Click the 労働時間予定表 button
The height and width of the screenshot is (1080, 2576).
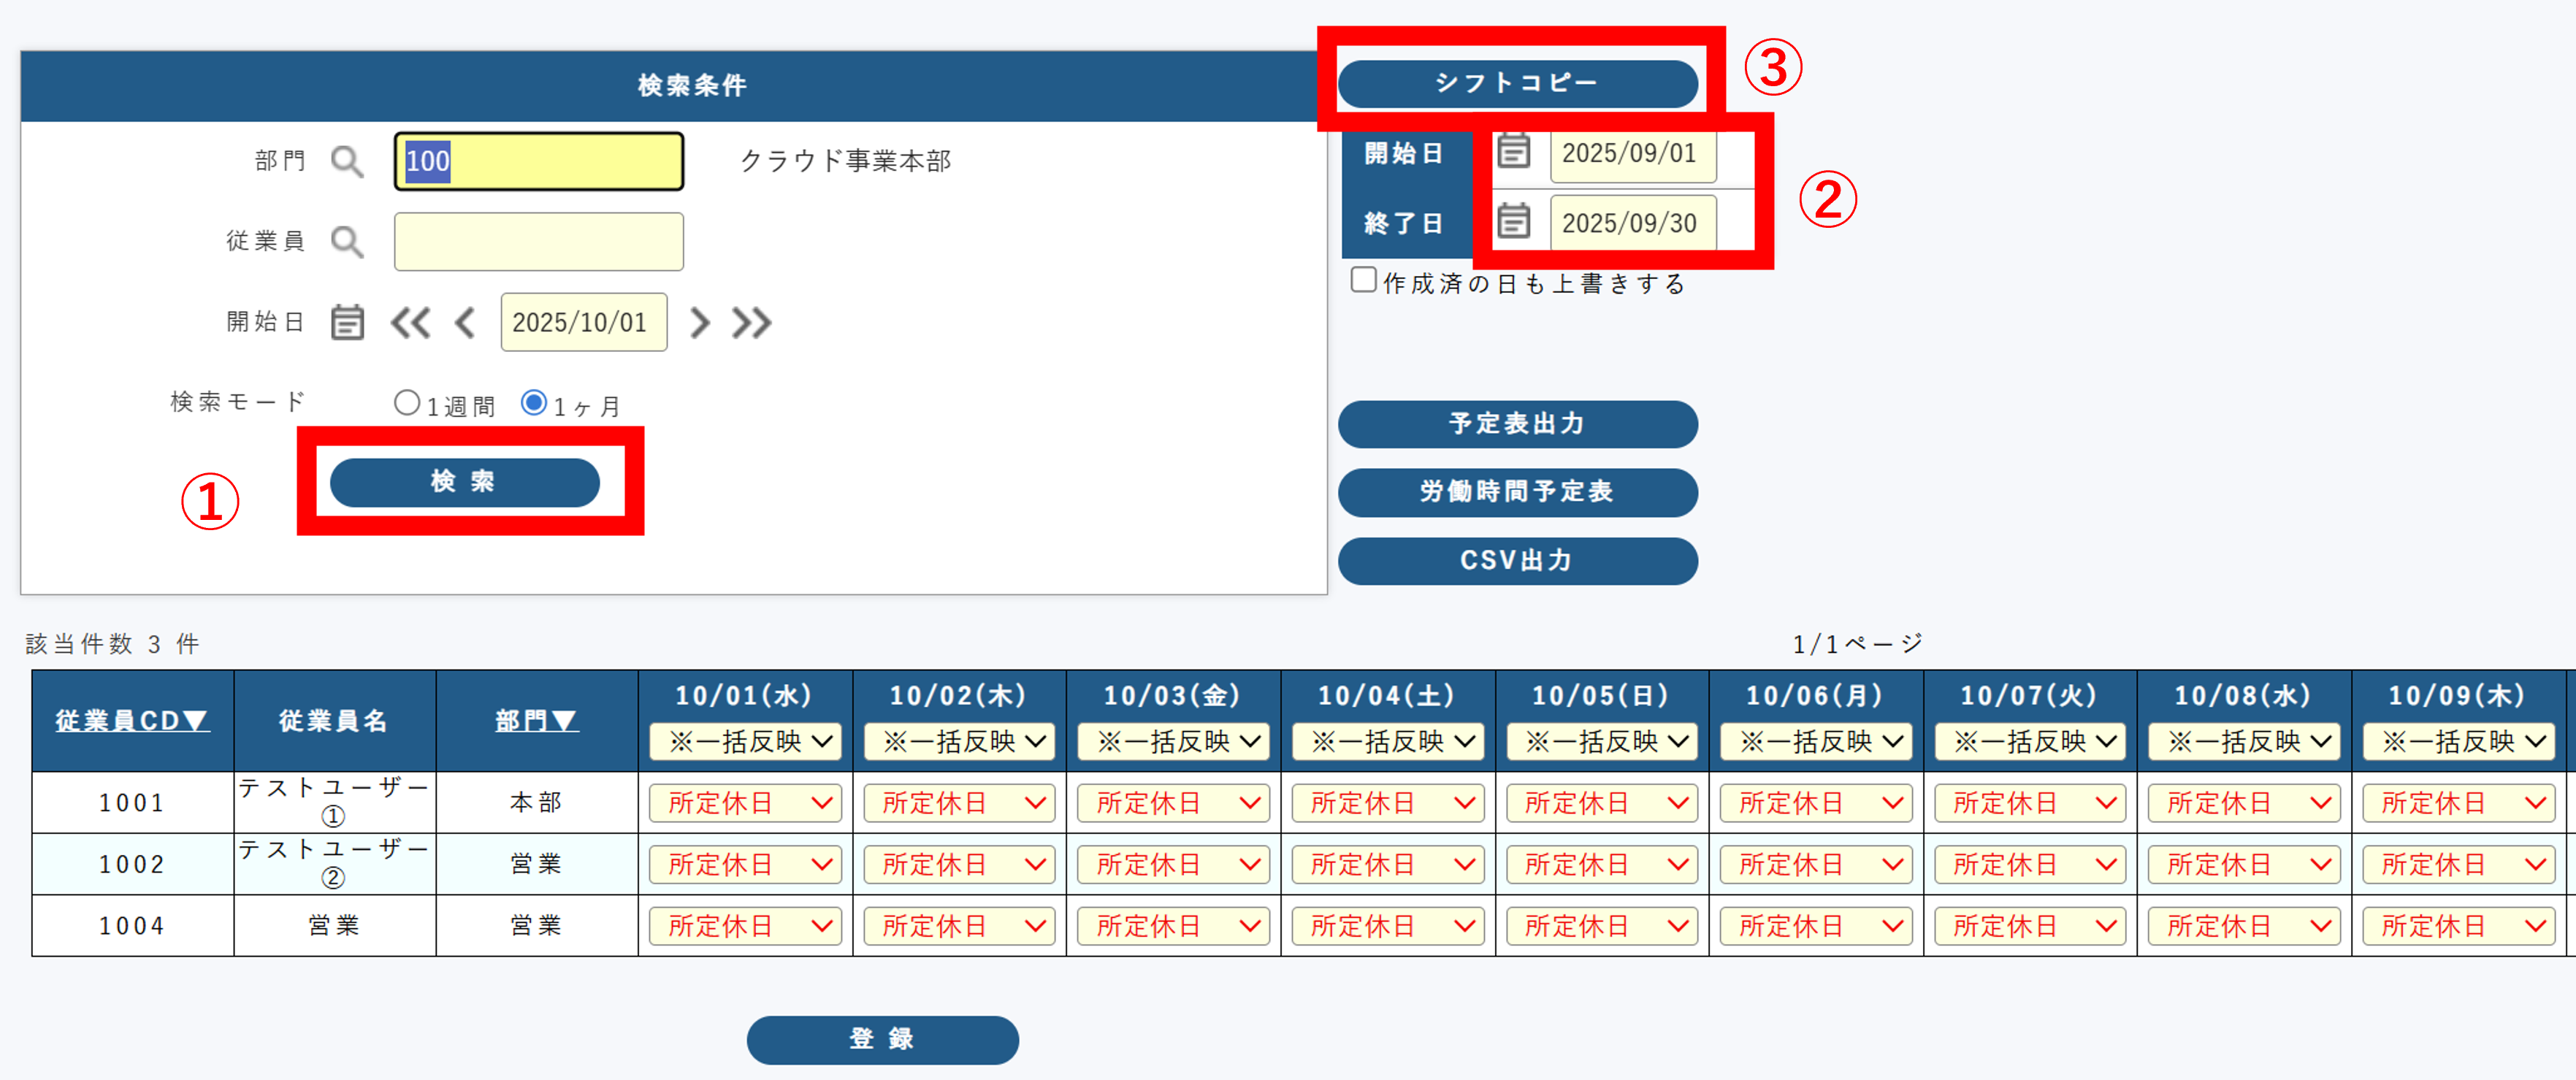coord(1517,492)
